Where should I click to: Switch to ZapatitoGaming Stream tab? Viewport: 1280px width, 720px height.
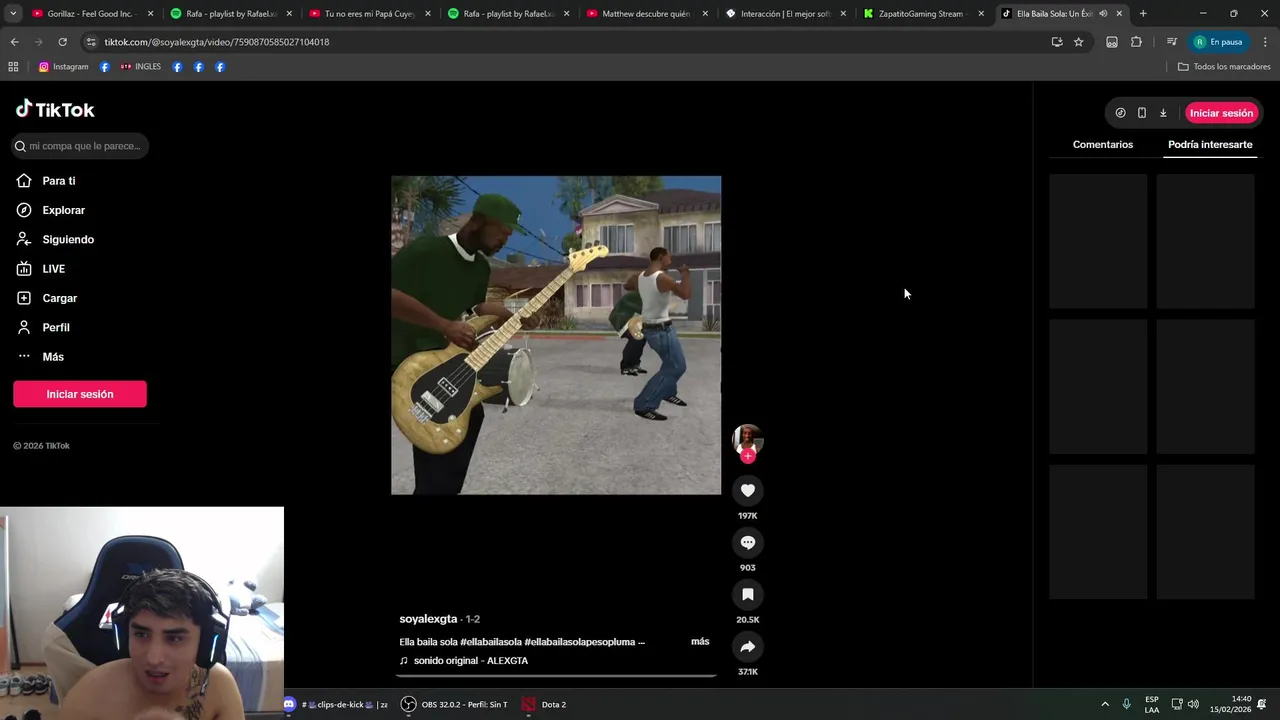click(923, 14)
